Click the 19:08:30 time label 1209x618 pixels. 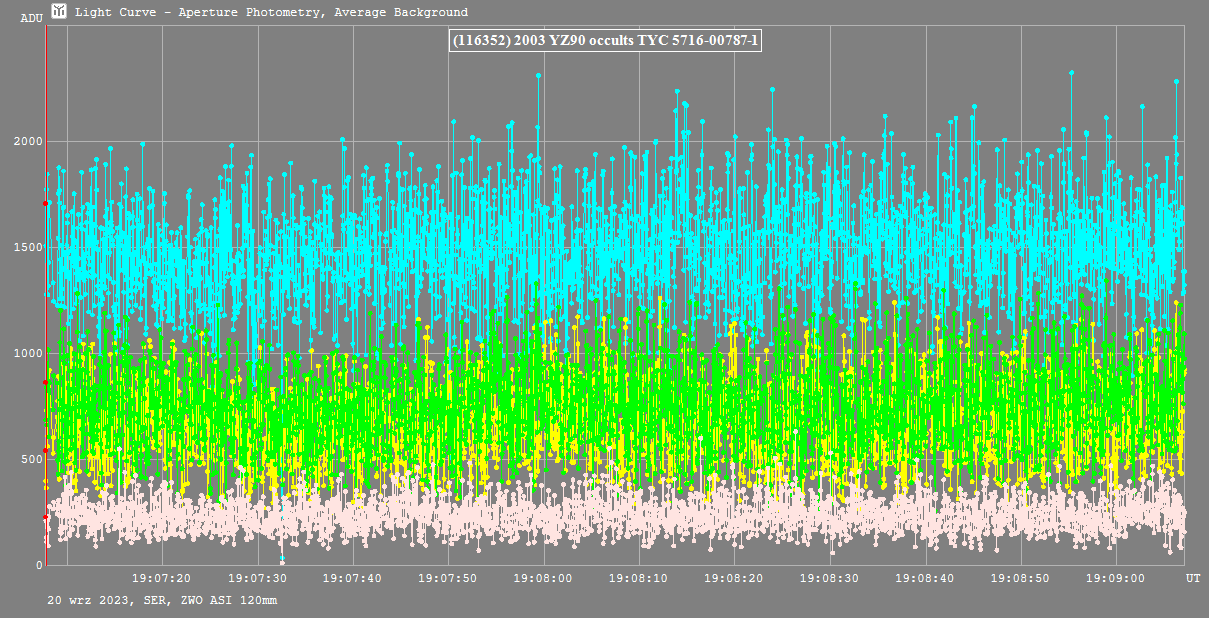pyautogui.click(x=829, y=579)
